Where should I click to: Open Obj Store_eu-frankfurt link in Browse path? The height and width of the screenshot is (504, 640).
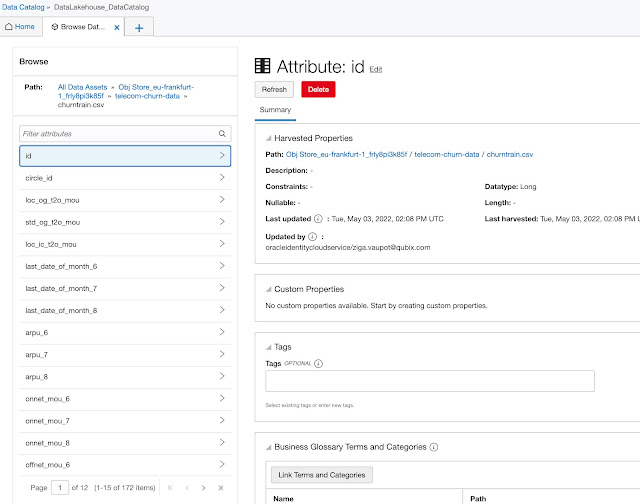tap(126, 92)
